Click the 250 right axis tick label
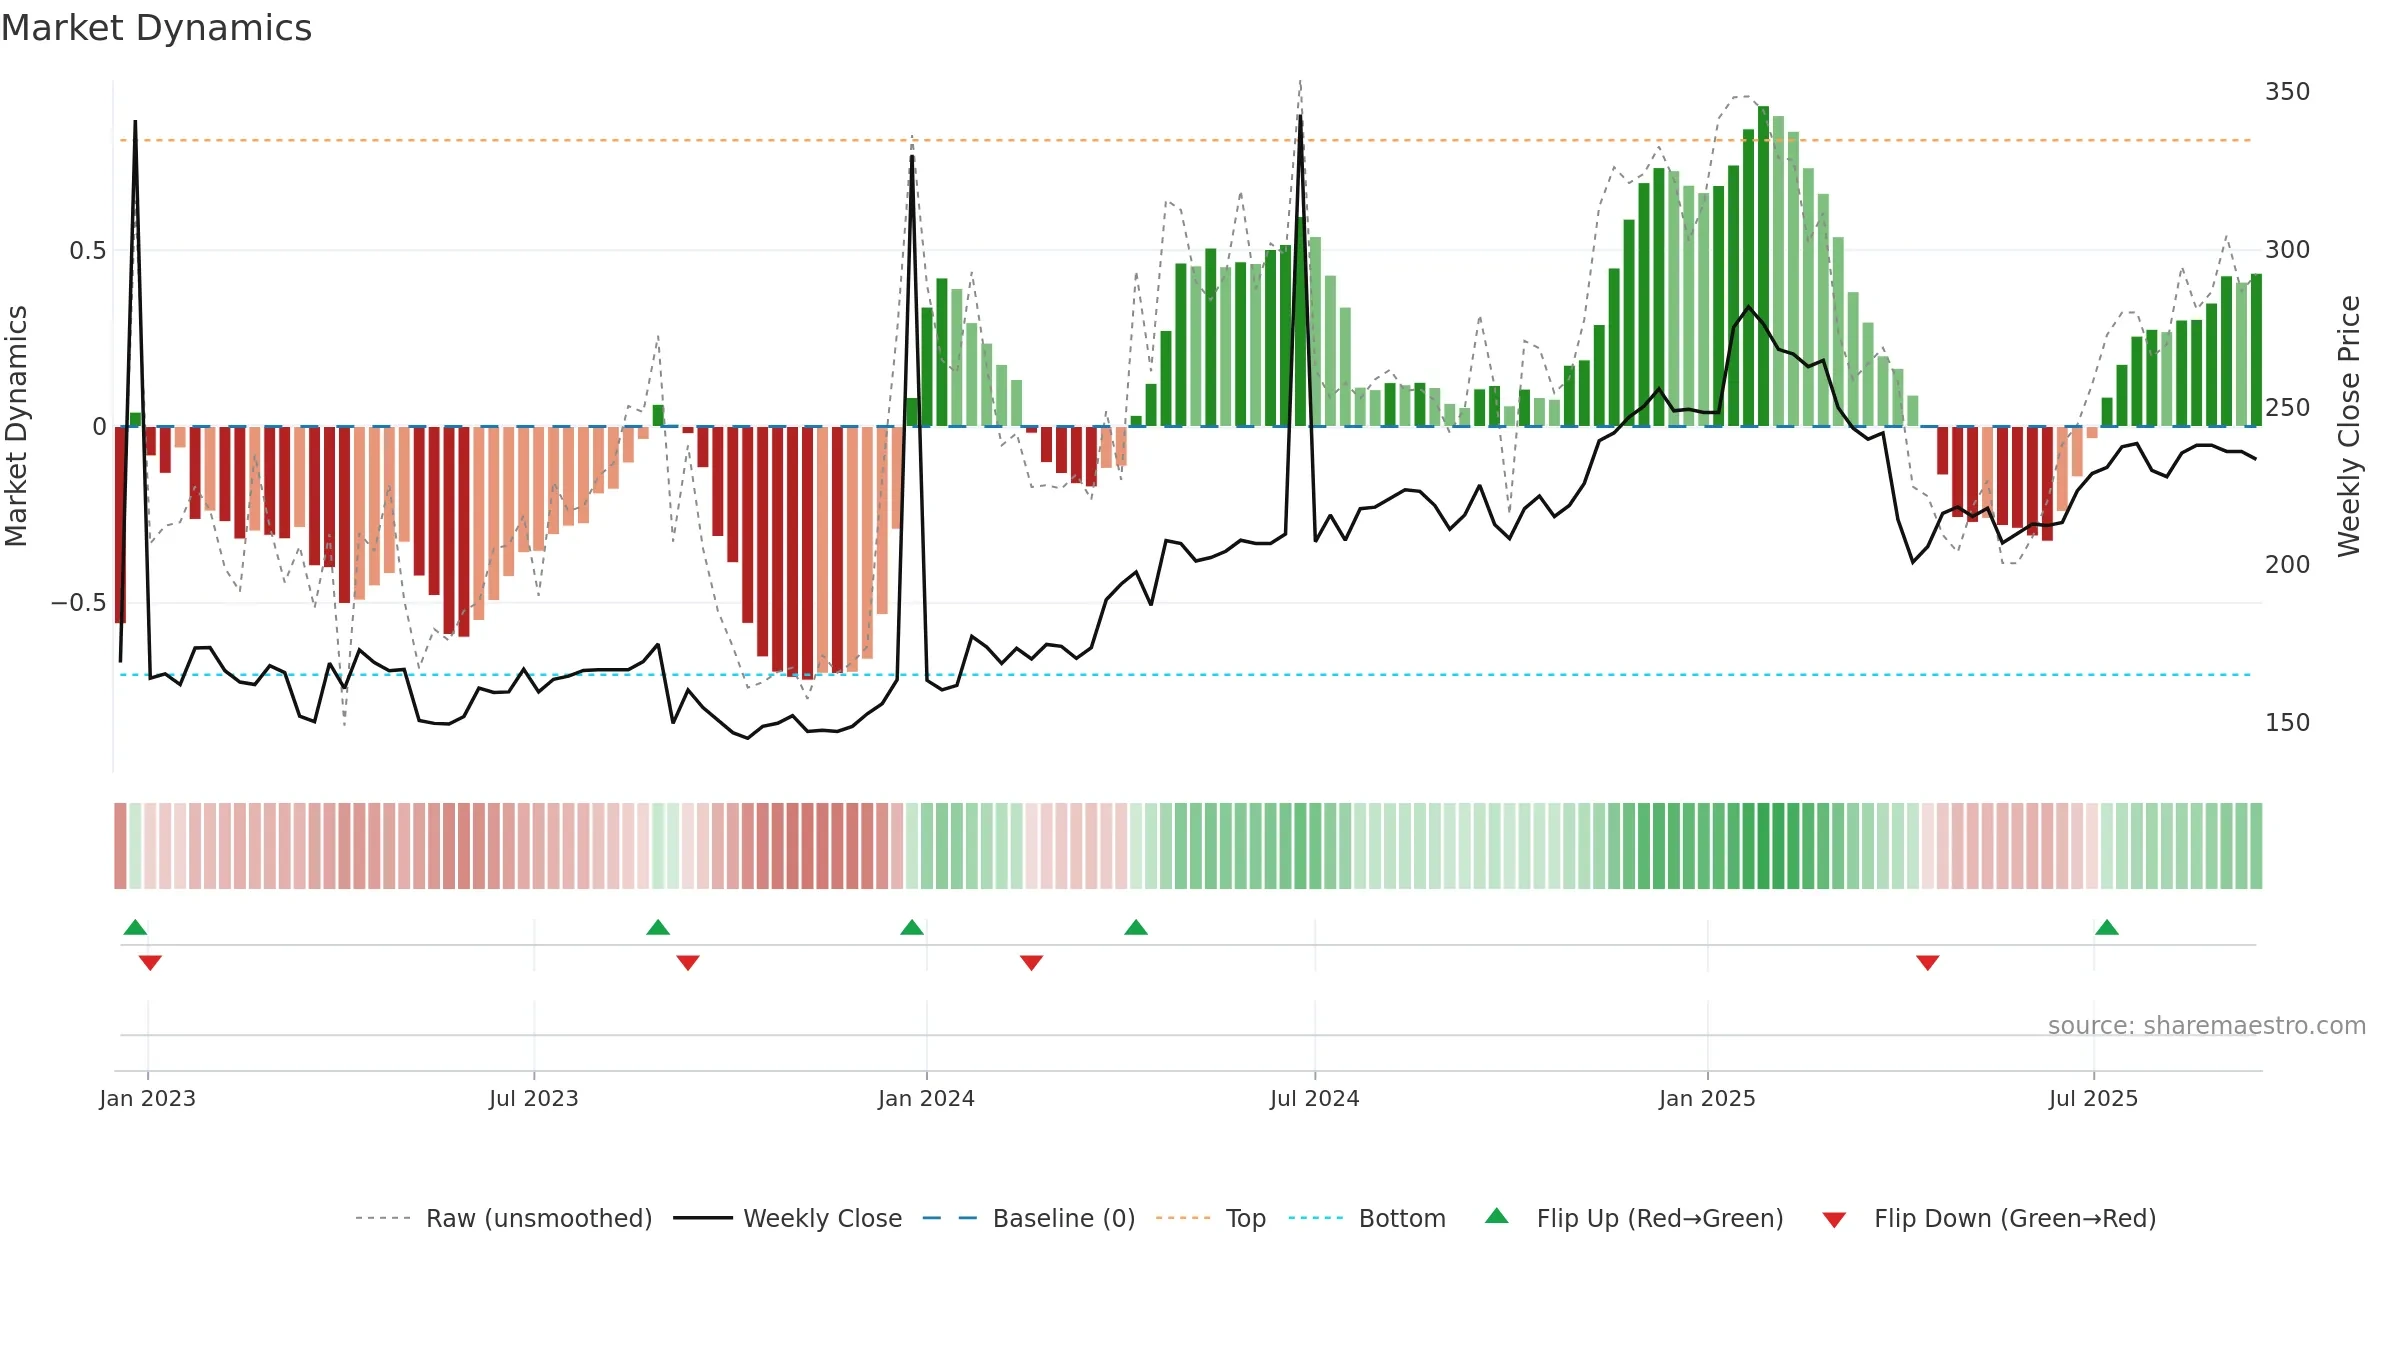2400x1350 pixels. (x=2288, y=408)
